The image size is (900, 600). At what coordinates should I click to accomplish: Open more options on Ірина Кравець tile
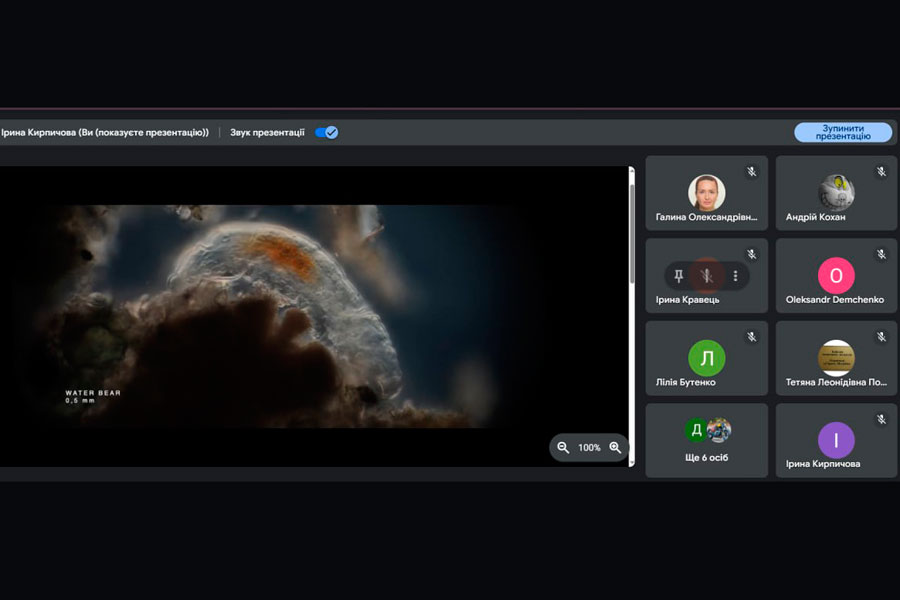735,276
